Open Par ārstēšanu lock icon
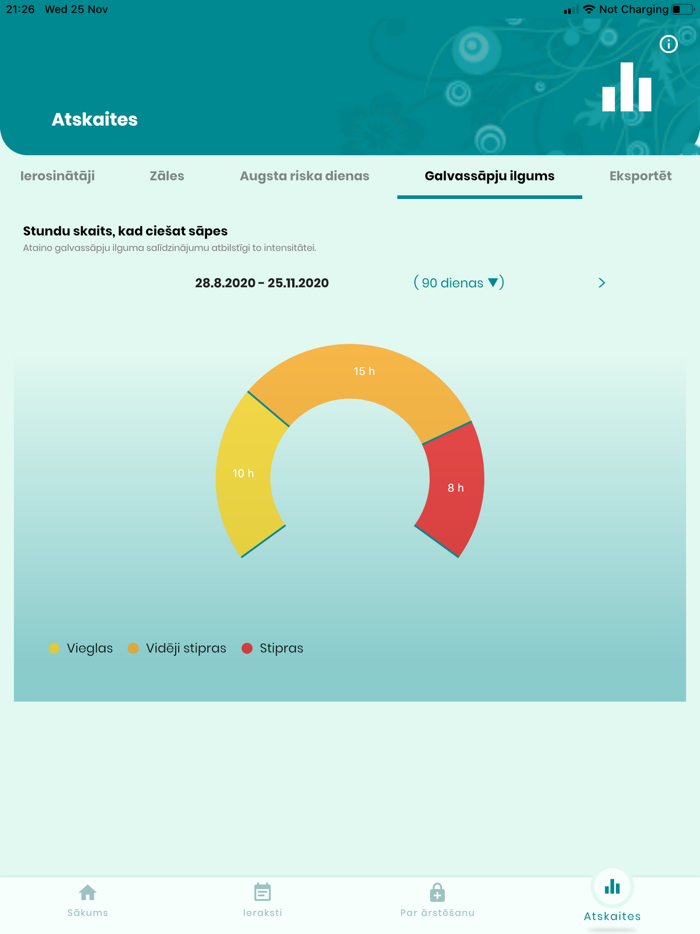Image resolution: width=700 pixels, height=934 pixels. click(x=437, y=892)
